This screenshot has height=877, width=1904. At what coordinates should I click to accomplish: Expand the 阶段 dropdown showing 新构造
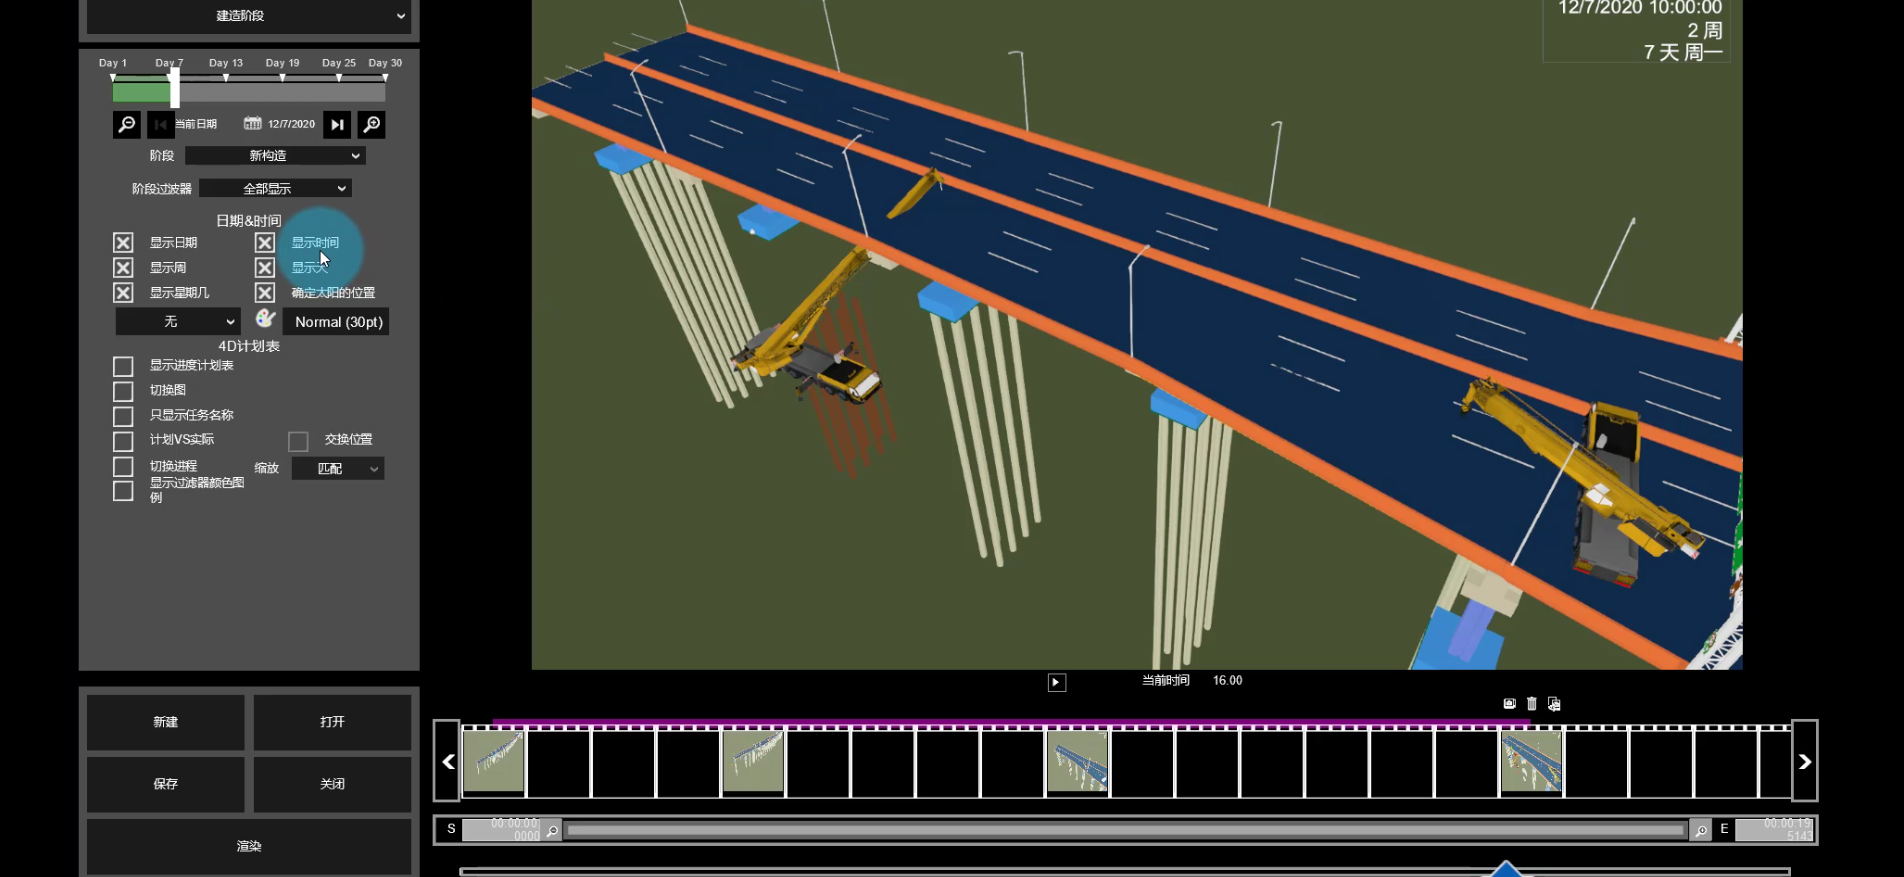click(275, 156)
